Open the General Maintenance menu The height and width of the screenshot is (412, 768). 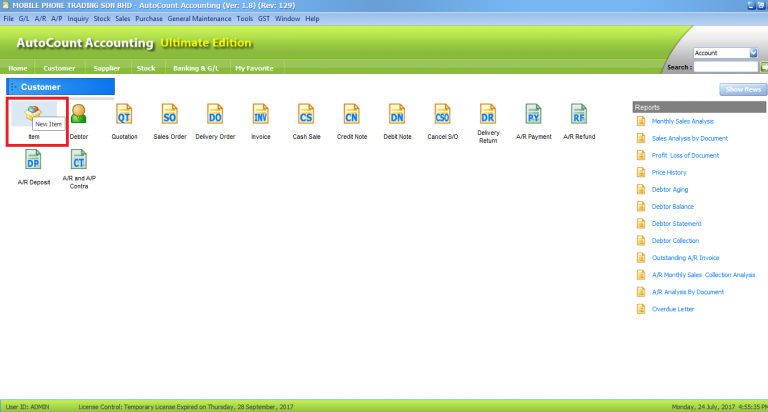199,19
